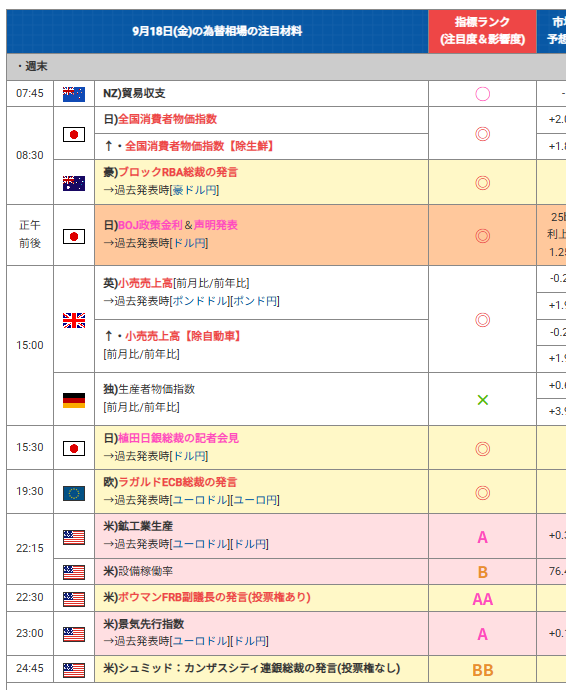Click the double circle rank for ブロックRBA総裁
Screen dimensions: 566x690
coord(482,183)
